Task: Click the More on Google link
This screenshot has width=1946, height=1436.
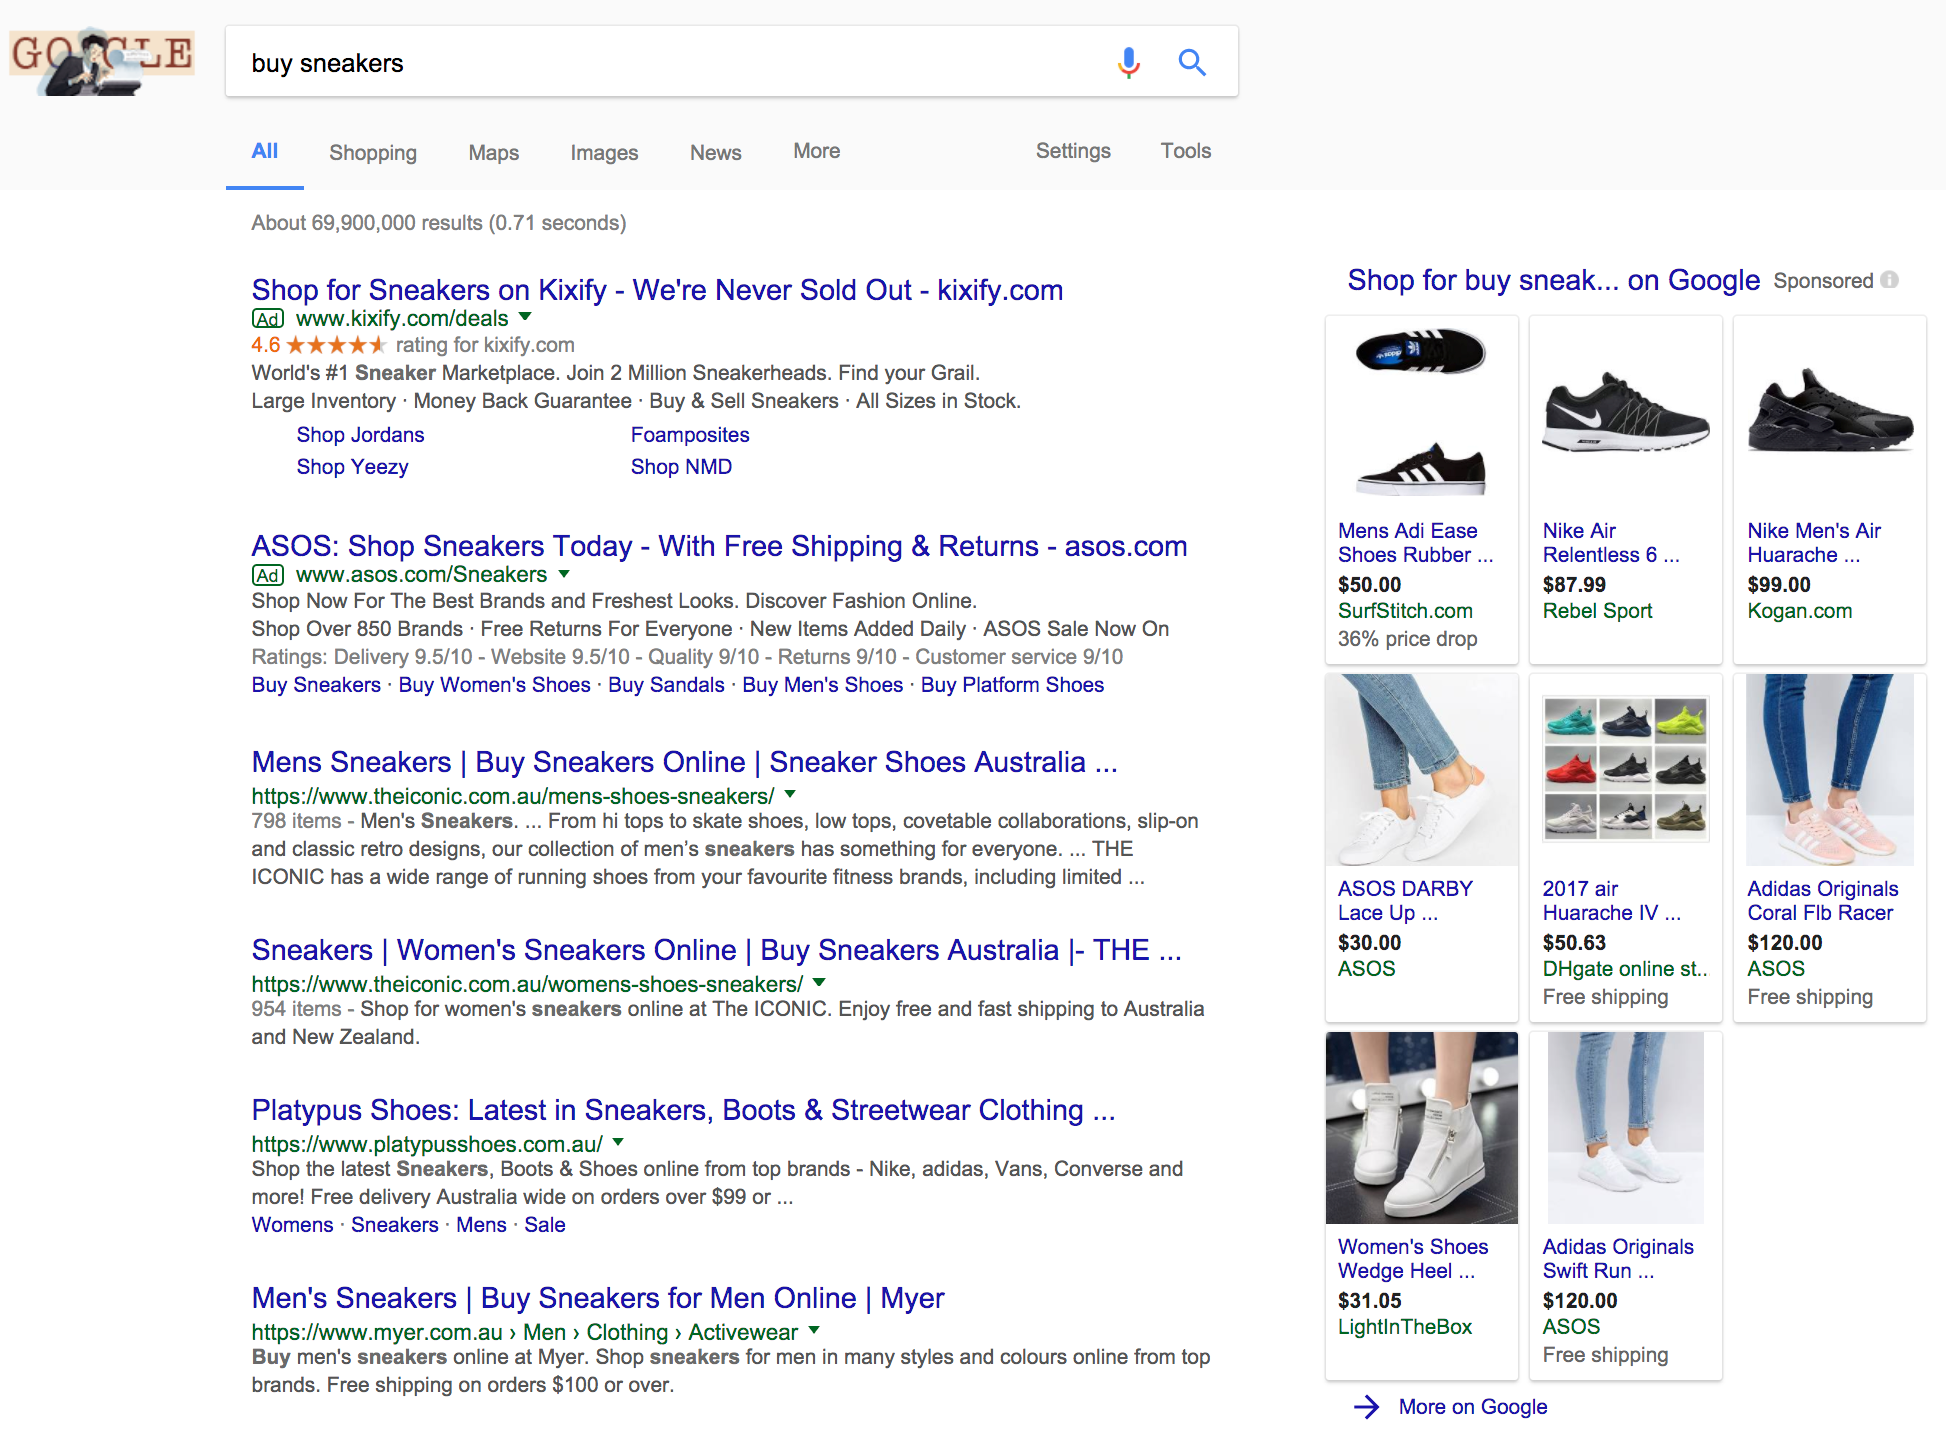Action: pos(1473,1407)
